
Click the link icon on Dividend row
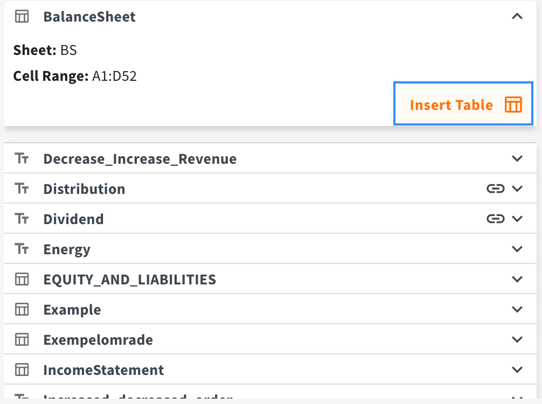coord(495,219)
